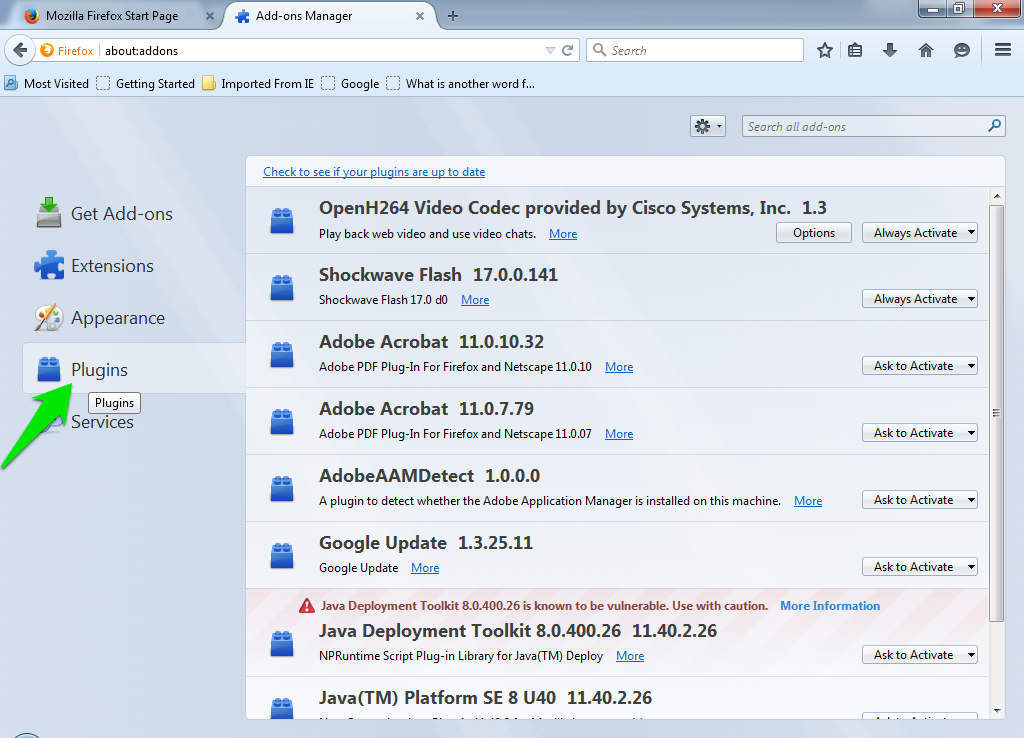
Task: Open the downloads arrow icon
Action: pos(889,50)
